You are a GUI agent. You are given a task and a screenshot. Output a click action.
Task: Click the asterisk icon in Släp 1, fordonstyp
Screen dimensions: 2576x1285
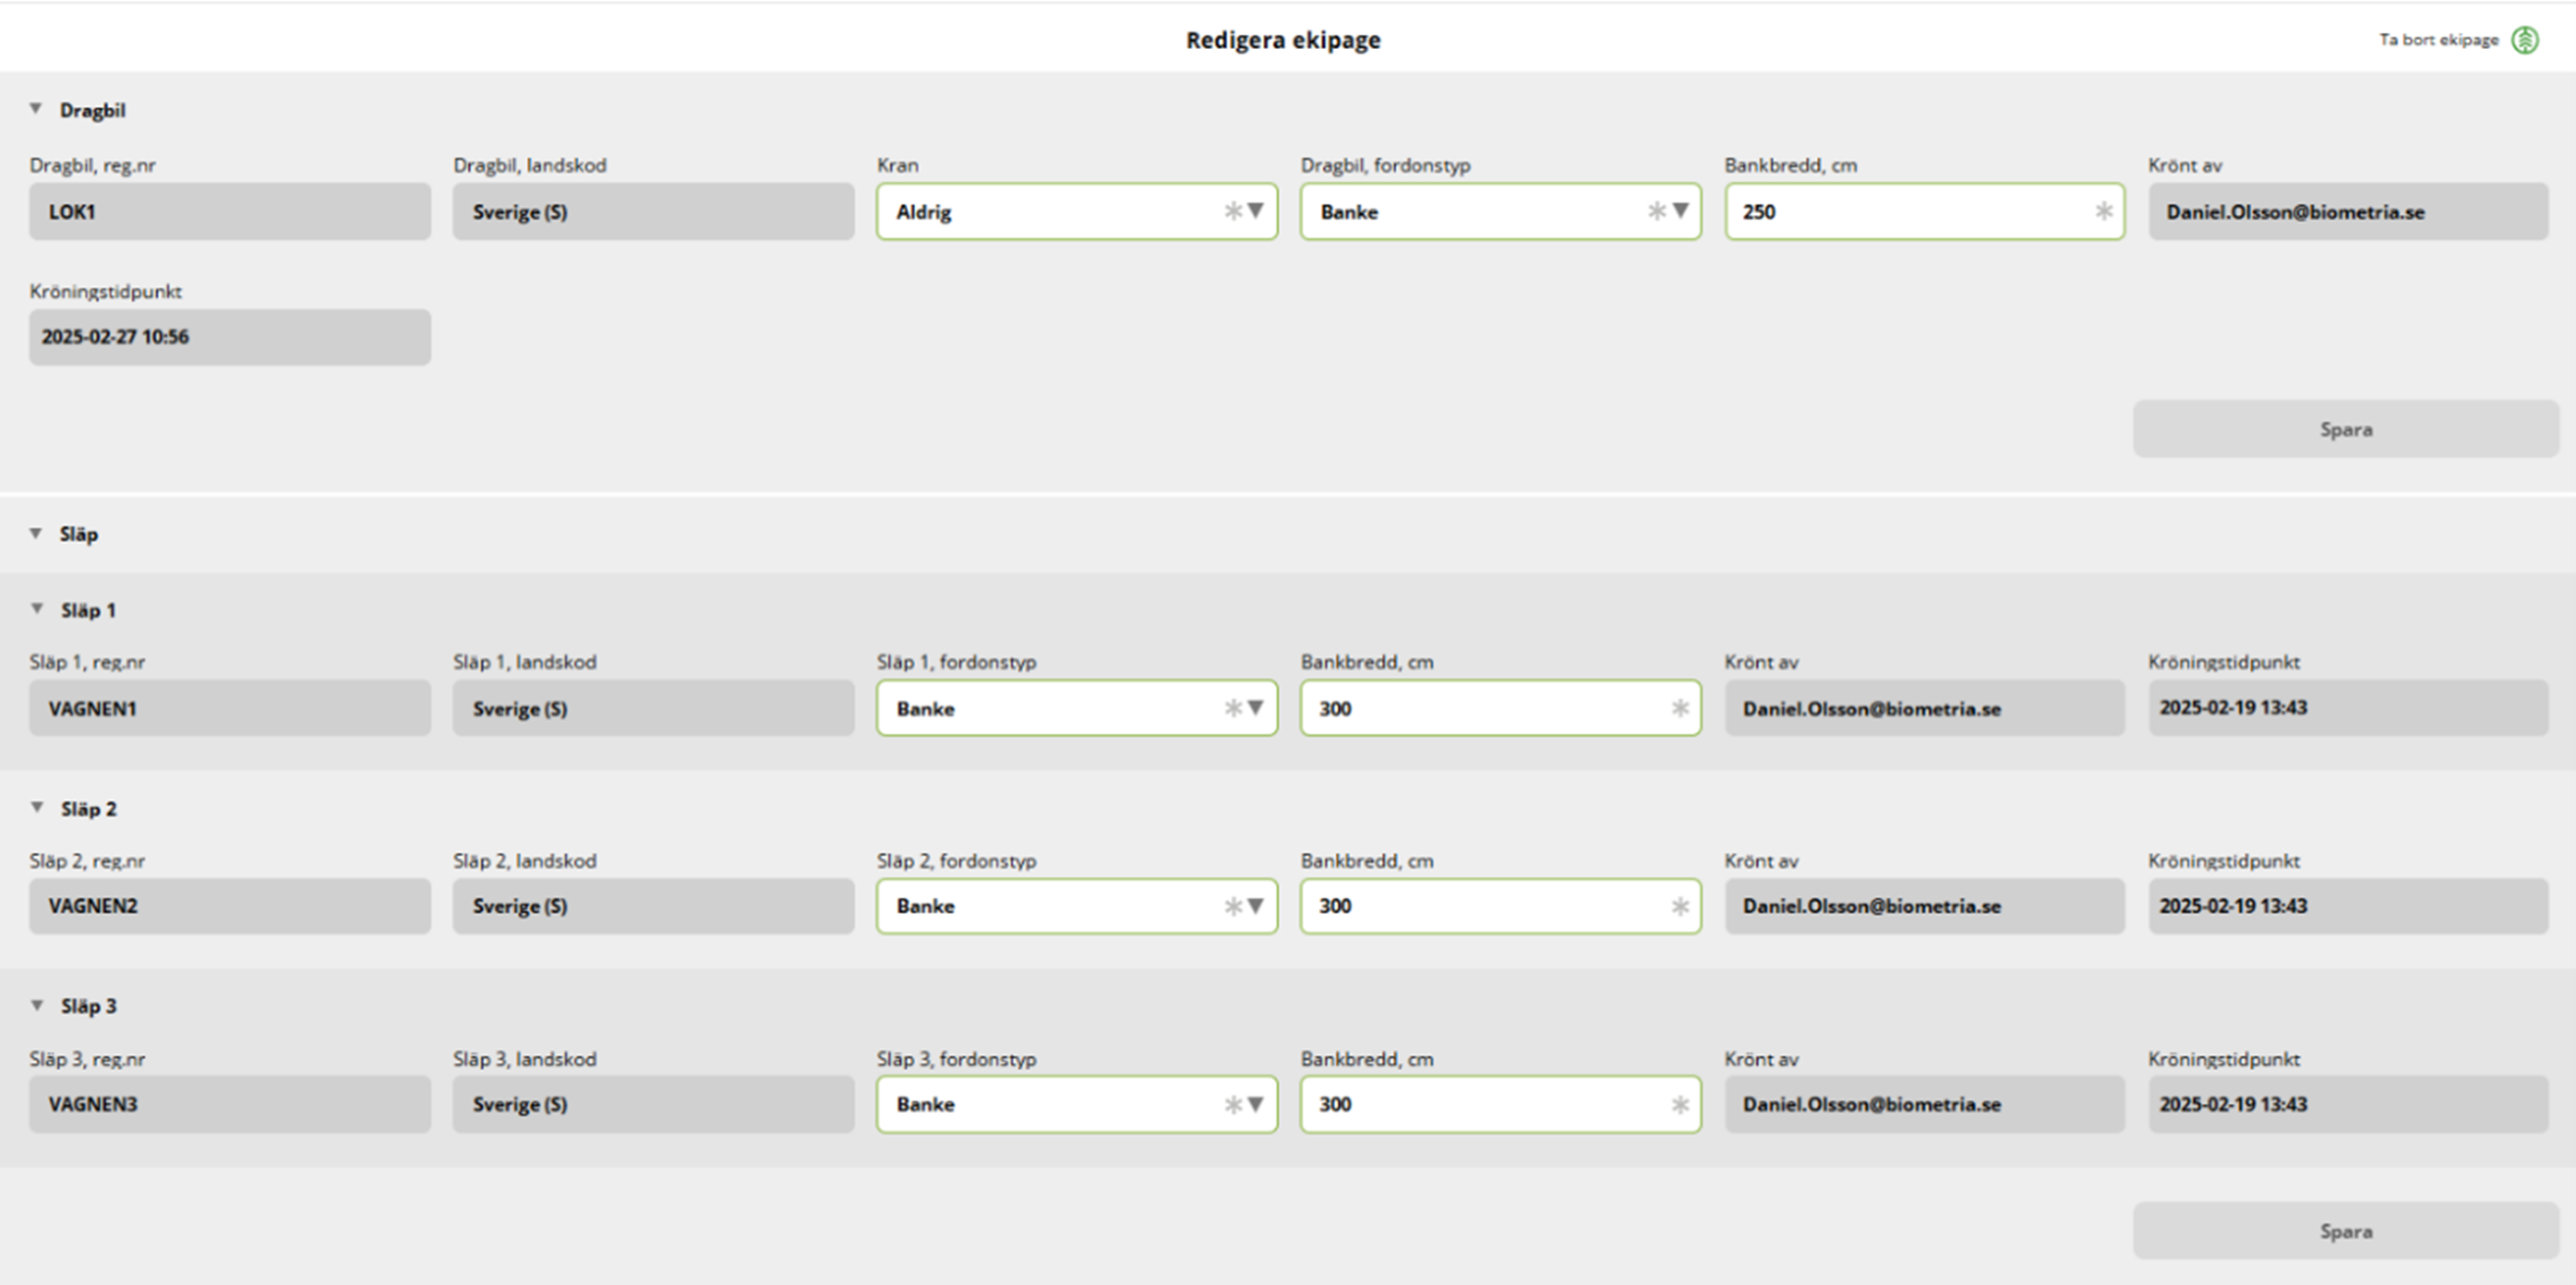[x=1233, y=708]
